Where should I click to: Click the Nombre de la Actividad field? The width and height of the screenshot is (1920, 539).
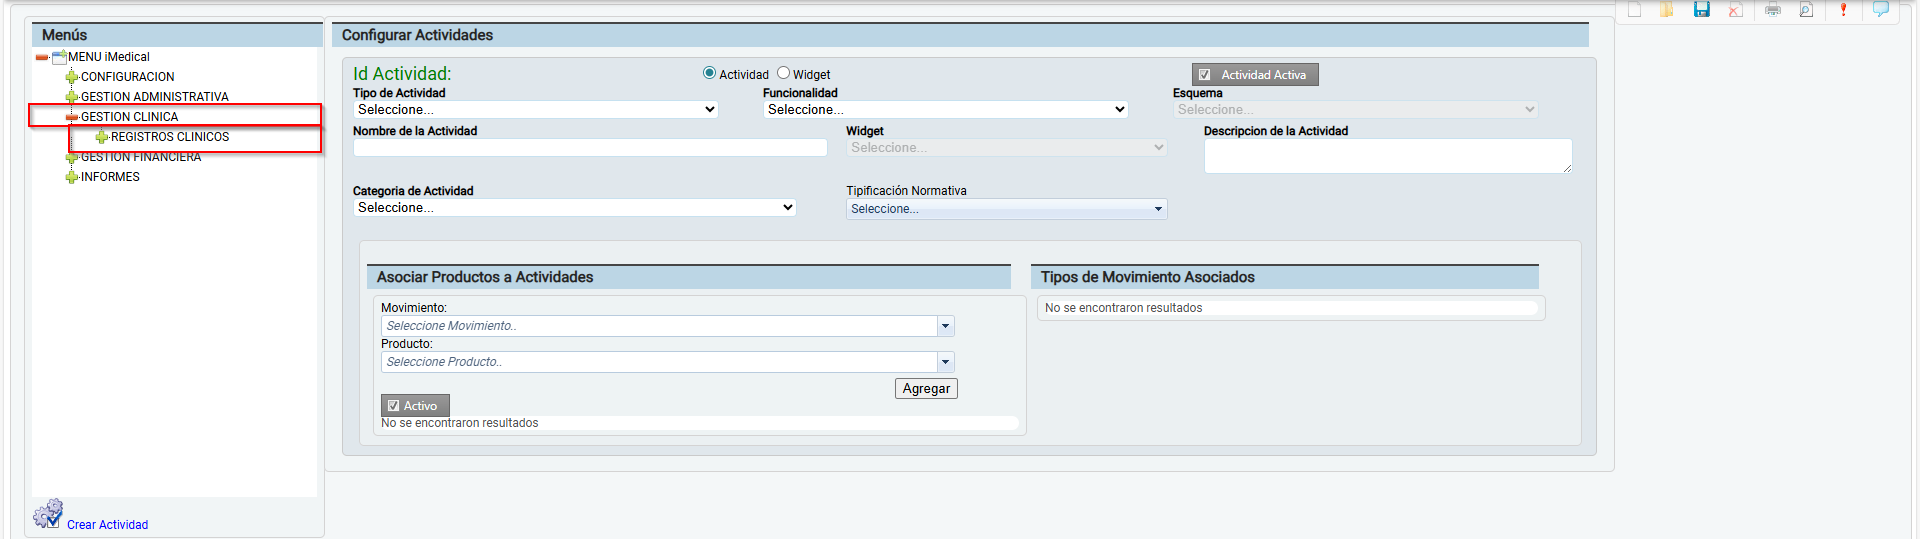(590, 148)
